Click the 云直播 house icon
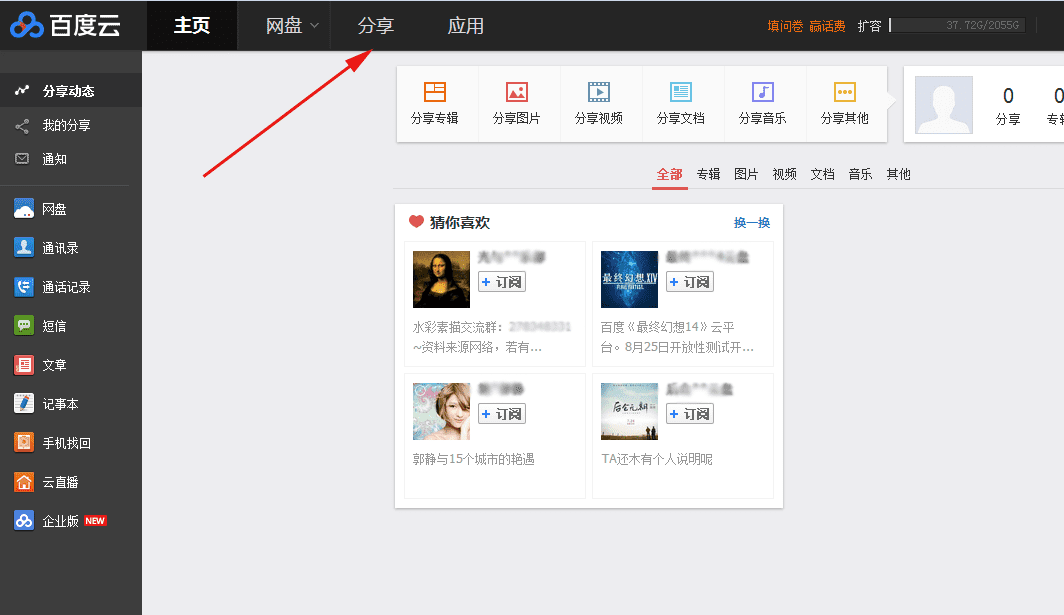 point(24,482)
